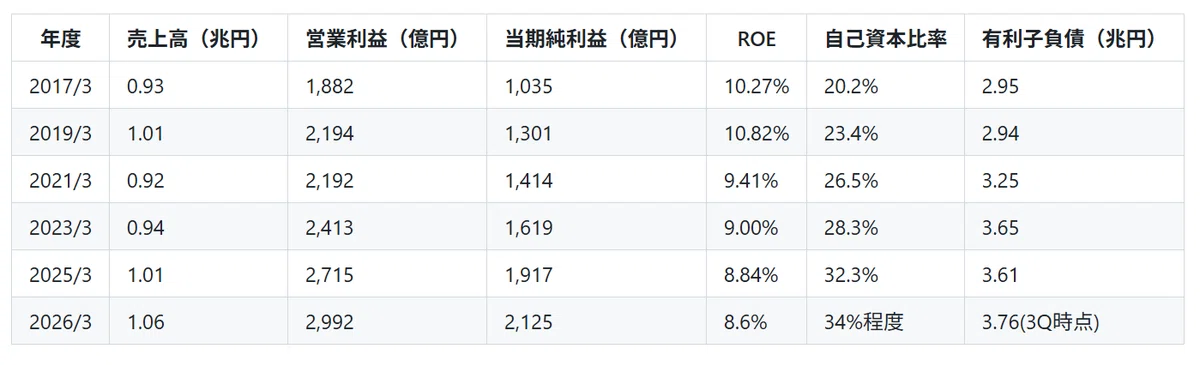Select the 2021/3 row label
Image resolution: width=1200 pixels, height=365 pixels.
[x=60, y=181]
